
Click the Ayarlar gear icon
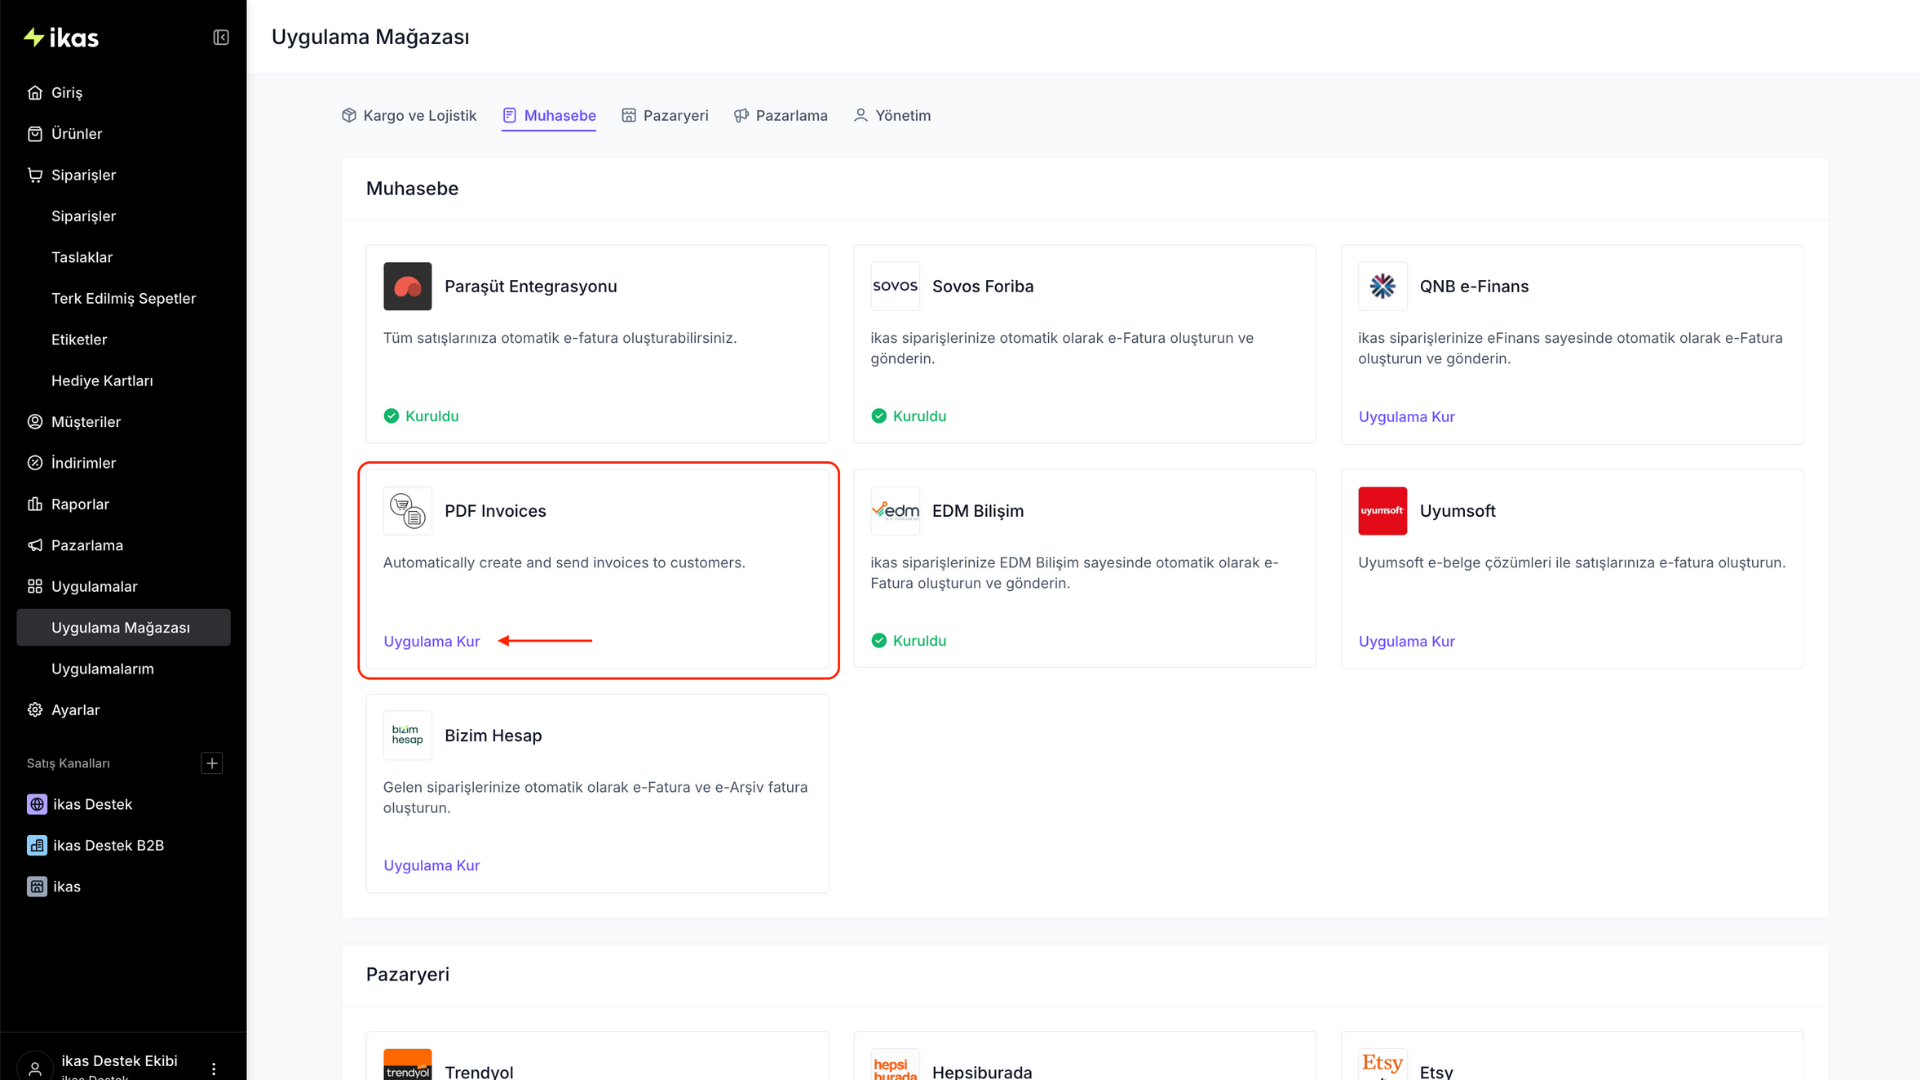point(35,710)
